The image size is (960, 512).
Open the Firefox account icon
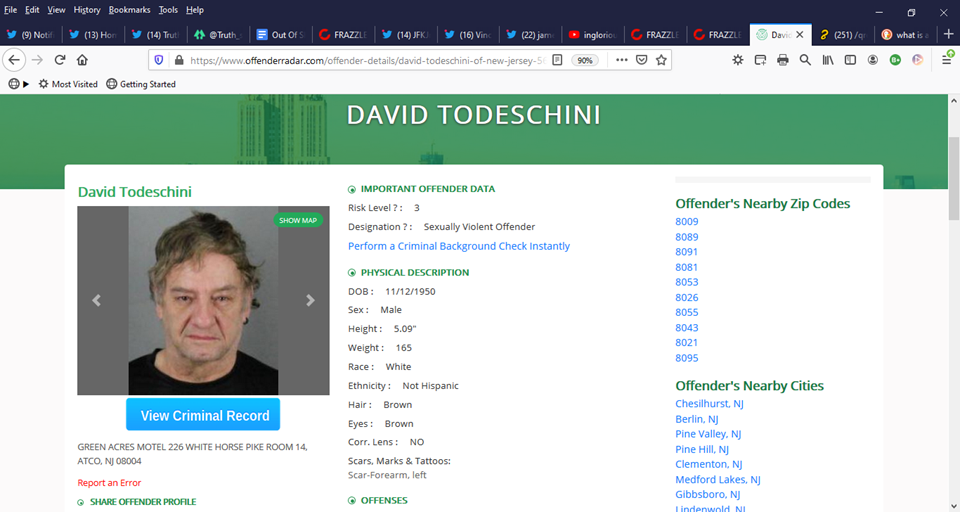872,60
